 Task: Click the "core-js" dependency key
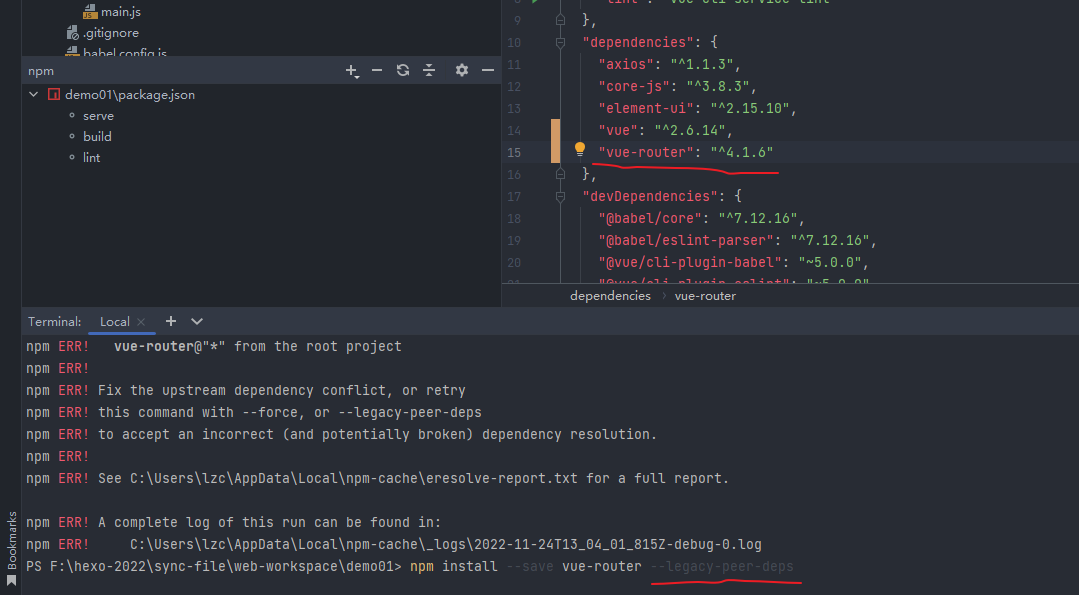[x=634, y=87]
